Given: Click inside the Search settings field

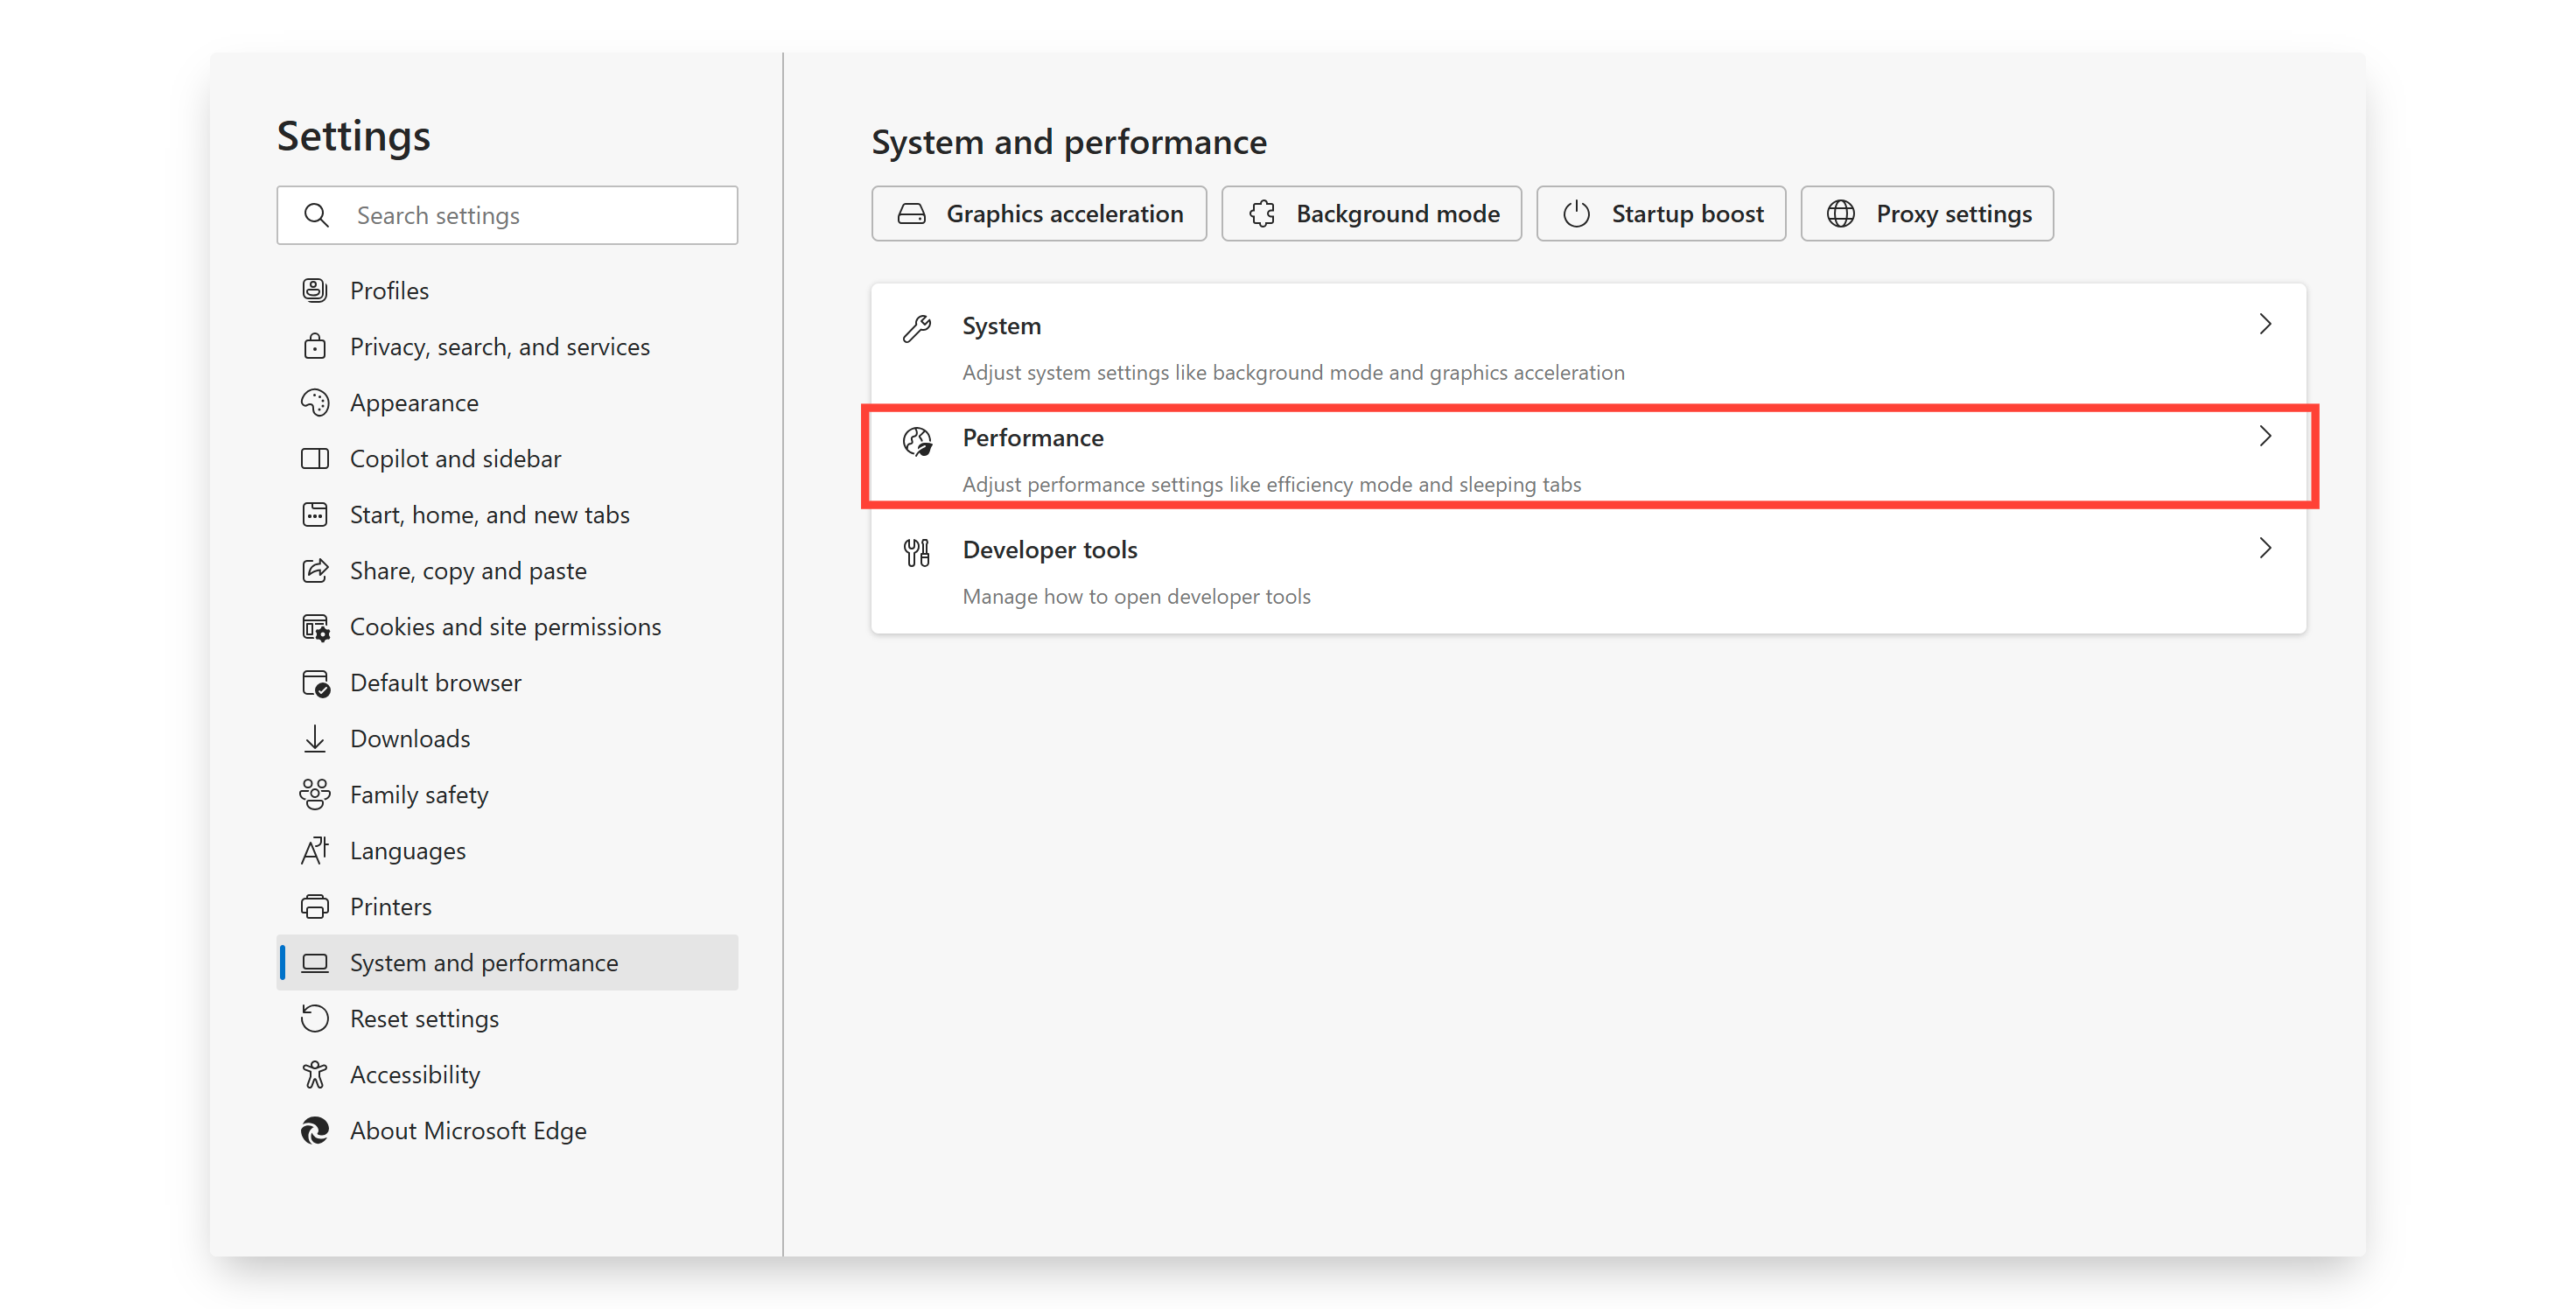Looking at the screenshot, I should [507, 215].
